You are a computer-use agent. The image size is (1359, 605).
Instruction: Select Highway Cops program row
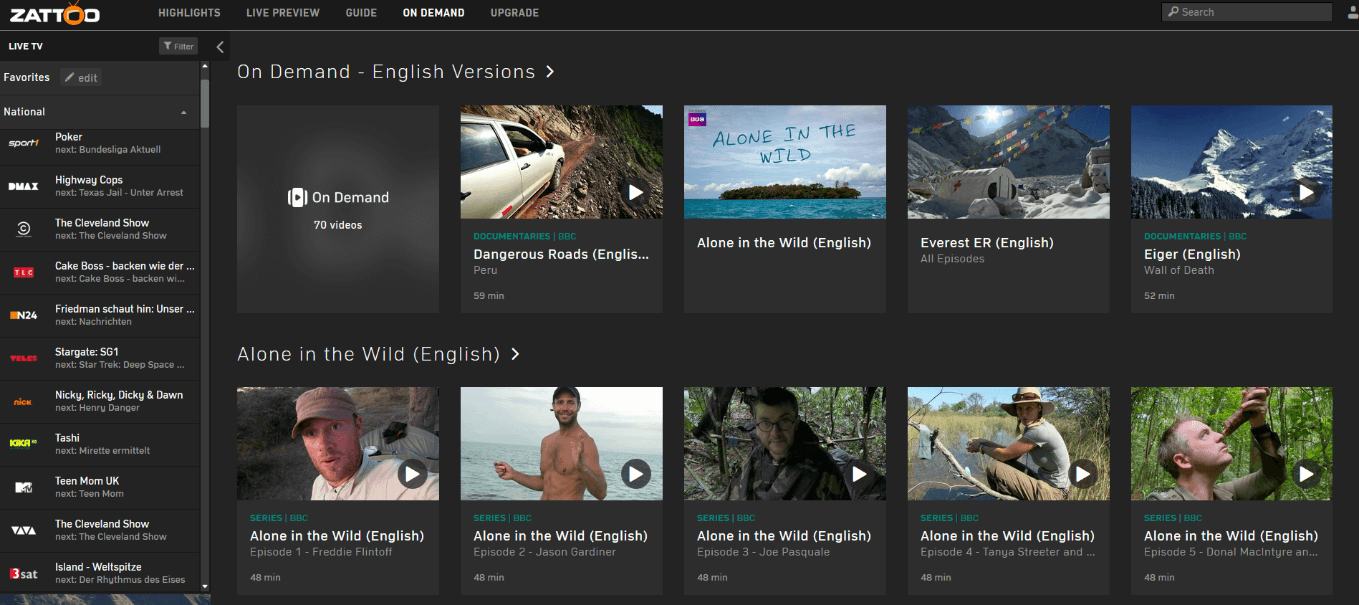tap(100, 186)
